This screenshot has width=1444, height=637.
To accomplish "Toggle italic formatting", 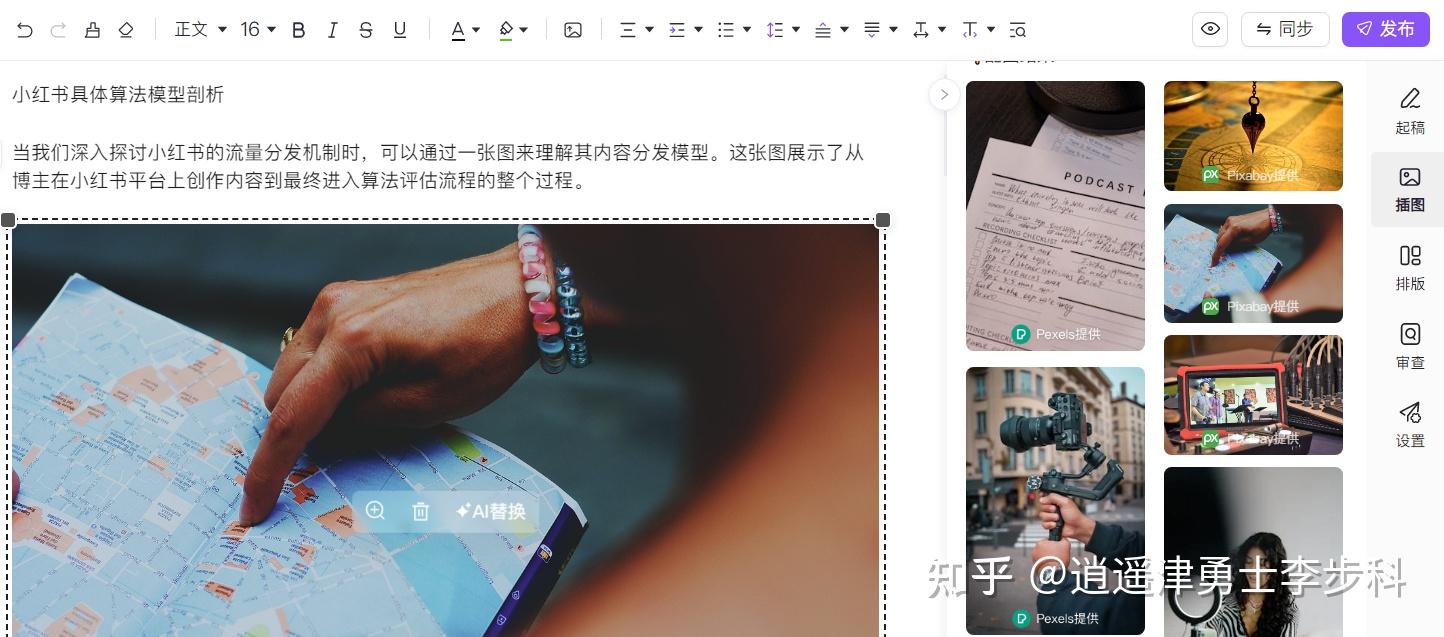I will [332, 30].
